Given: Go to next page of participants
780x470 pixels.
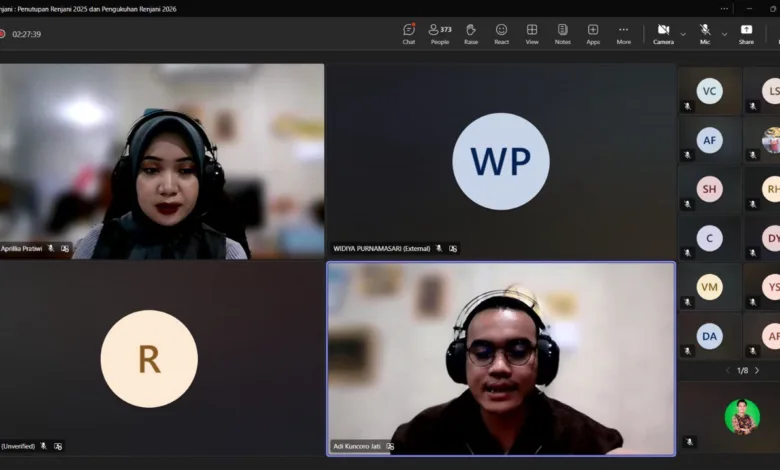Looking at the screenshot, I should [757, 371].
